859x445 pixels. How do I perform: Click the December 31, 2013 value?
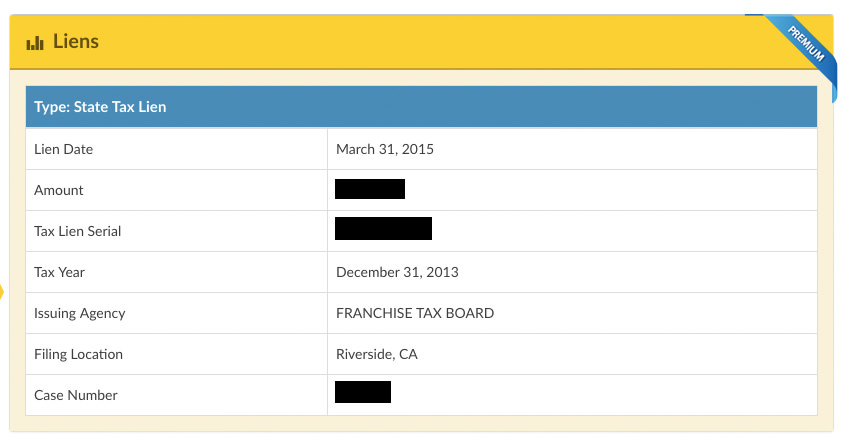point(397,272)
